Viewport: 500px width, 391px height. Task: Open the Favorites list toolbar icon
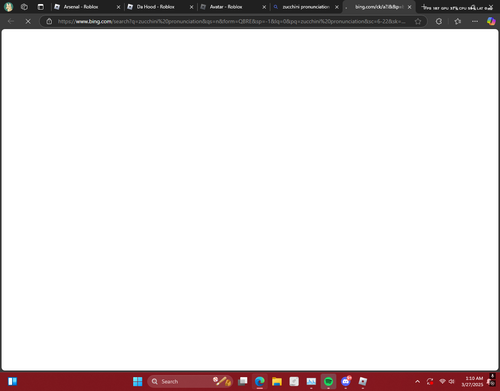[458, 21]
